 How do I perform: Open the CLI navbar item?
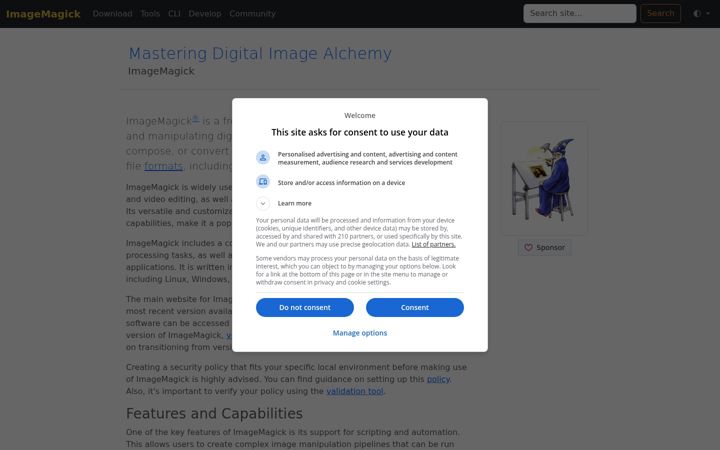pos(174,14)
